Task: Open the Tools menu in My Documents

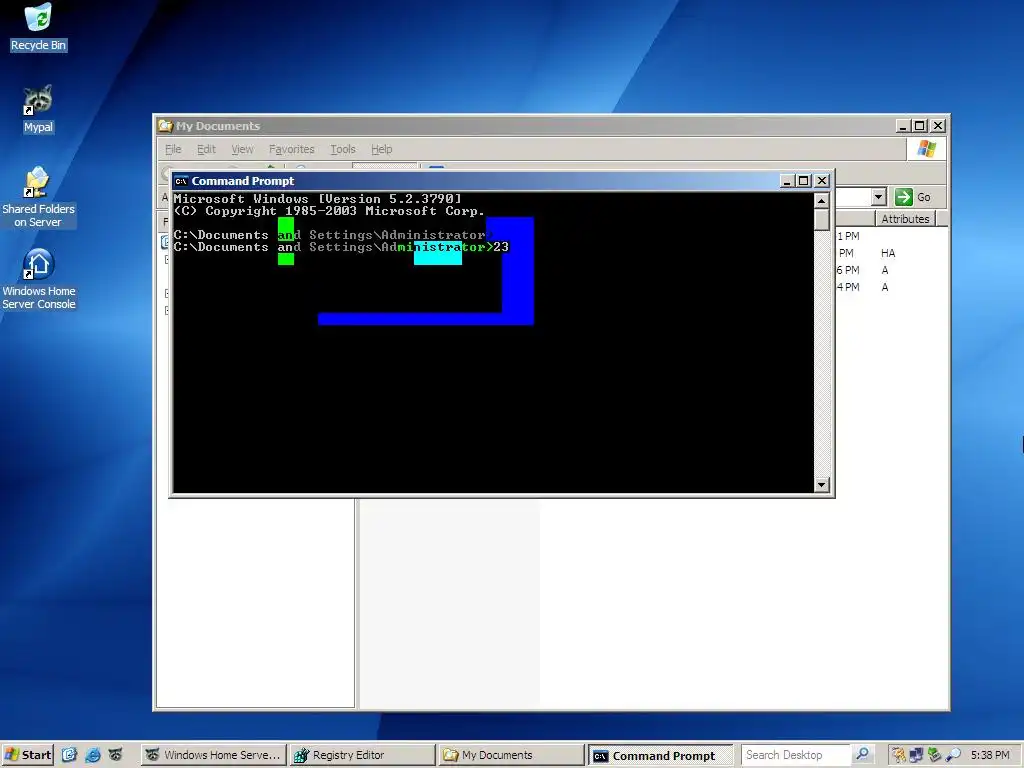Action: pyautogui.click(x=343, y=150)
